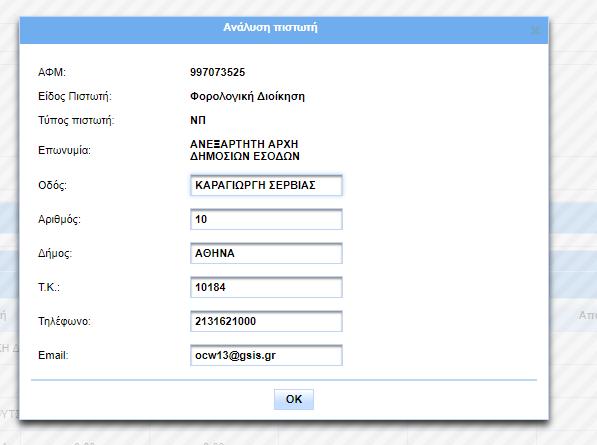597x445 pixels.
Task: Click the ΑΝΕΞΑΡΤΗΤΗ ΑΡΧΗ ΔΗΜΟΣΙΩΝ ΕΣΟΔΩΝ name
Action: [x=244, y=150]
